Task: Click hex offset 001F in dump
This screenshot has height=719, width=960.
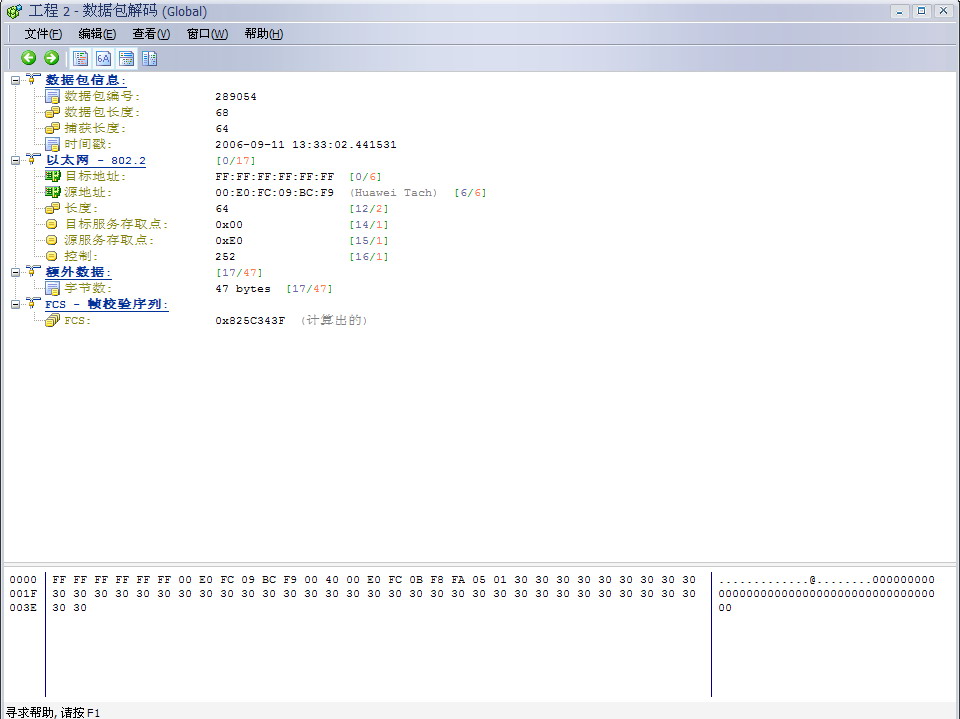Action: (x=23, y=593)
